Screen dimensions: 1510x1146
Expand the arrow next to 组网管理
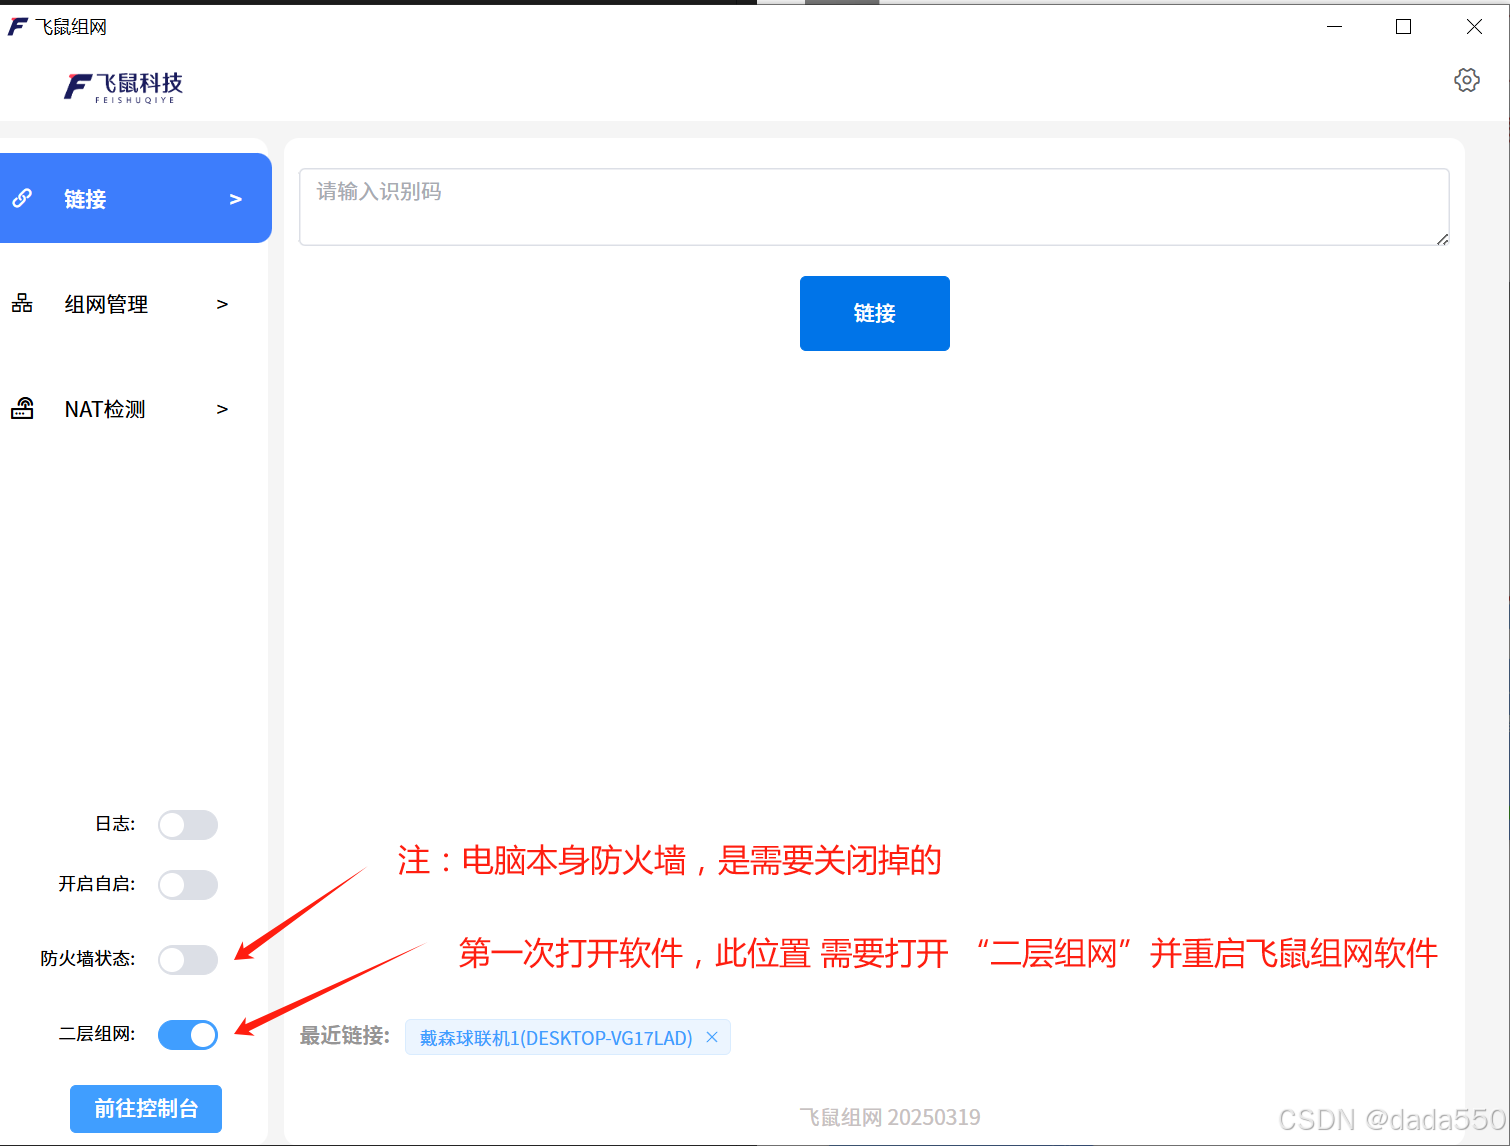coord(223,304)
